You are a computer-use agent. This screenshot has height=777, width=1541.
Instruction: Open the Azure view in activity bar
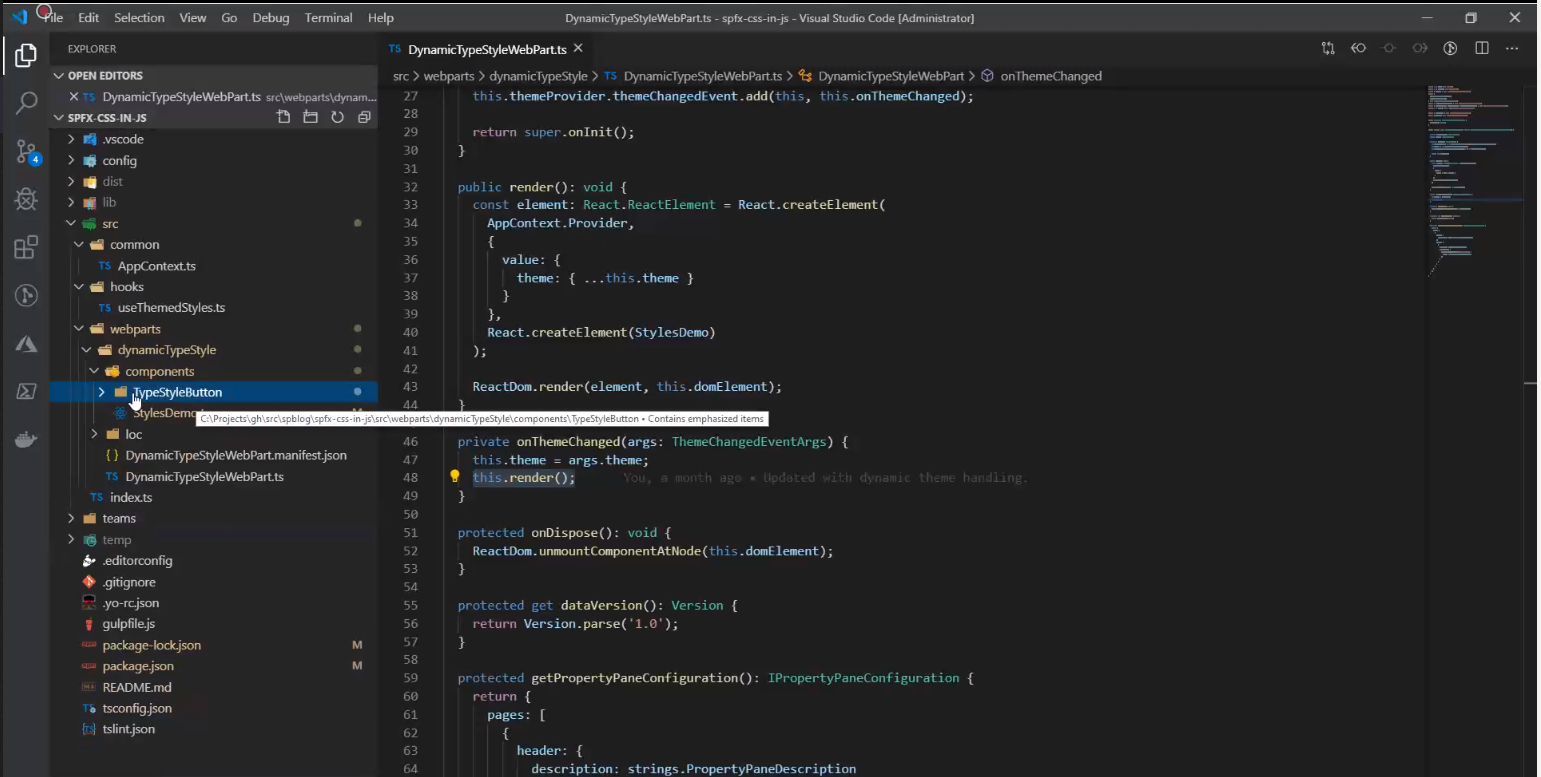27,344
